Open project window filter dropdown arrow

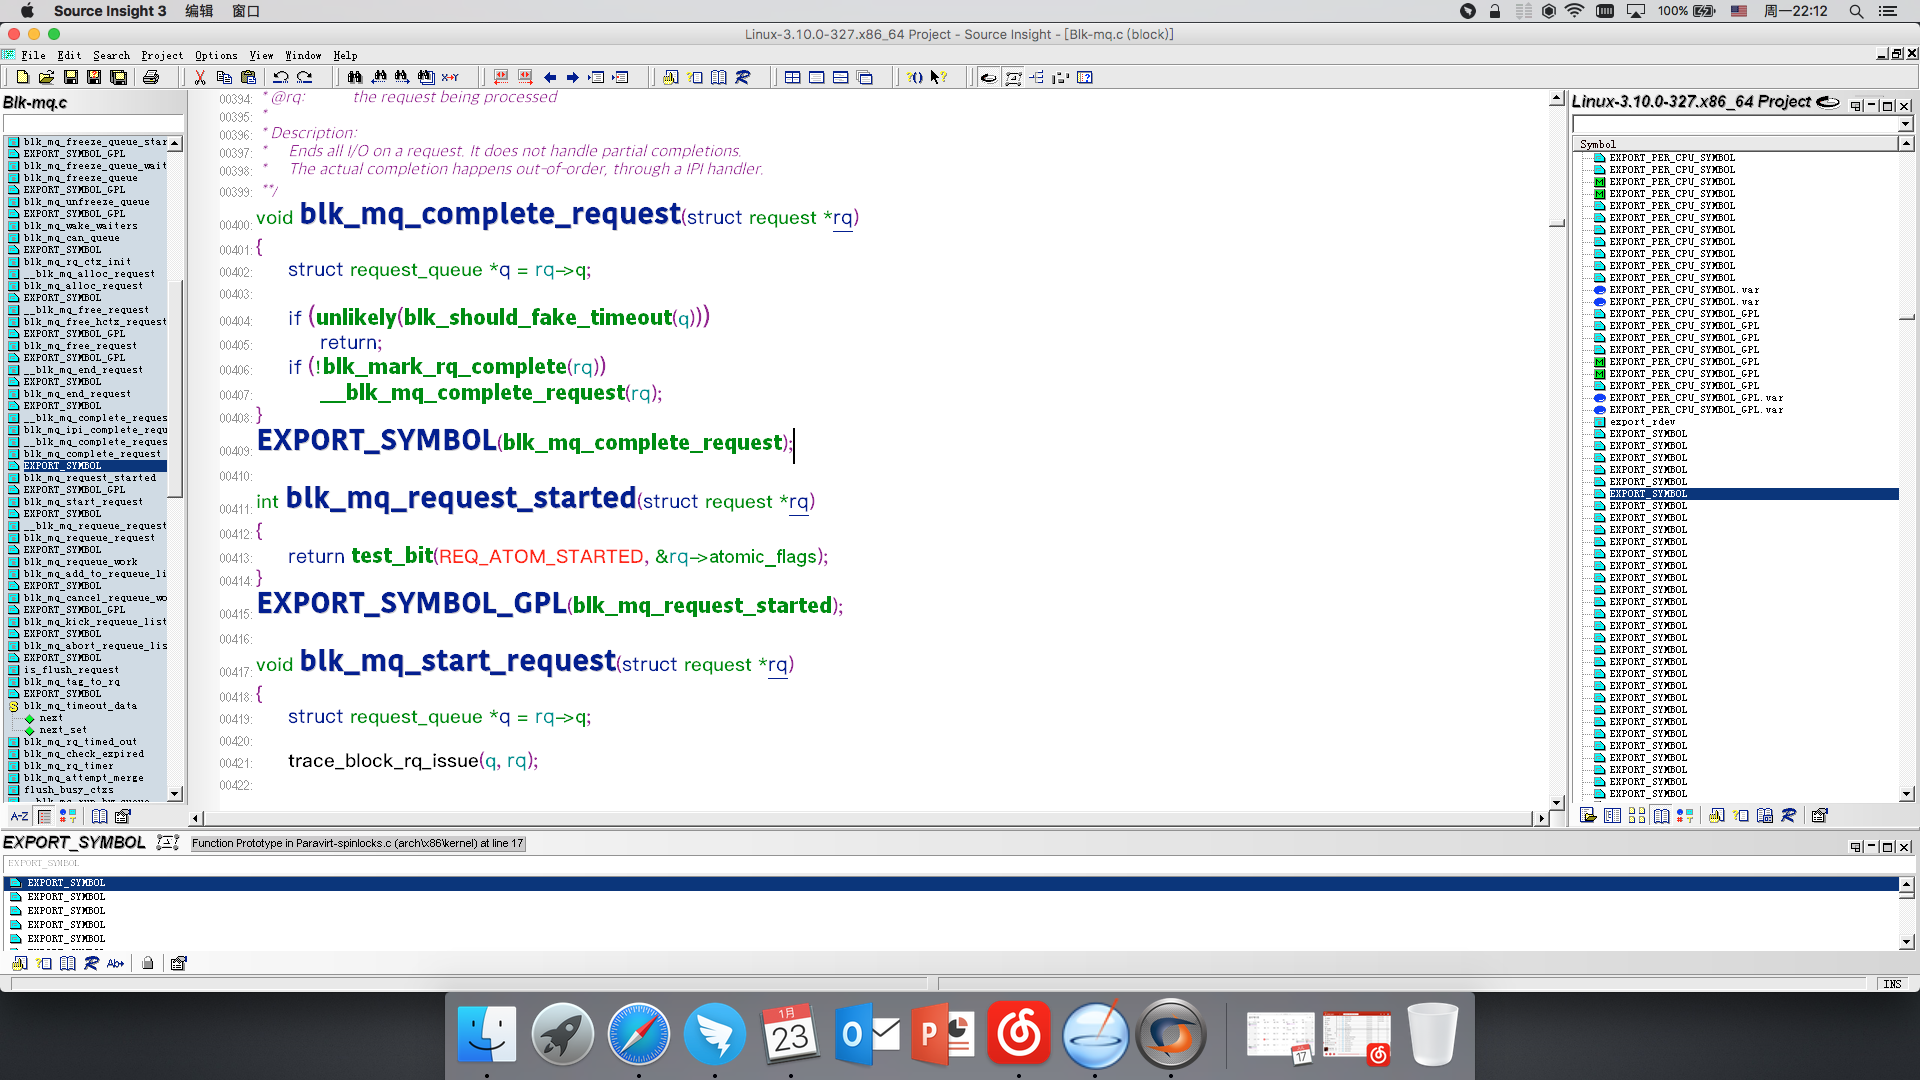[x=1905, y=124]
